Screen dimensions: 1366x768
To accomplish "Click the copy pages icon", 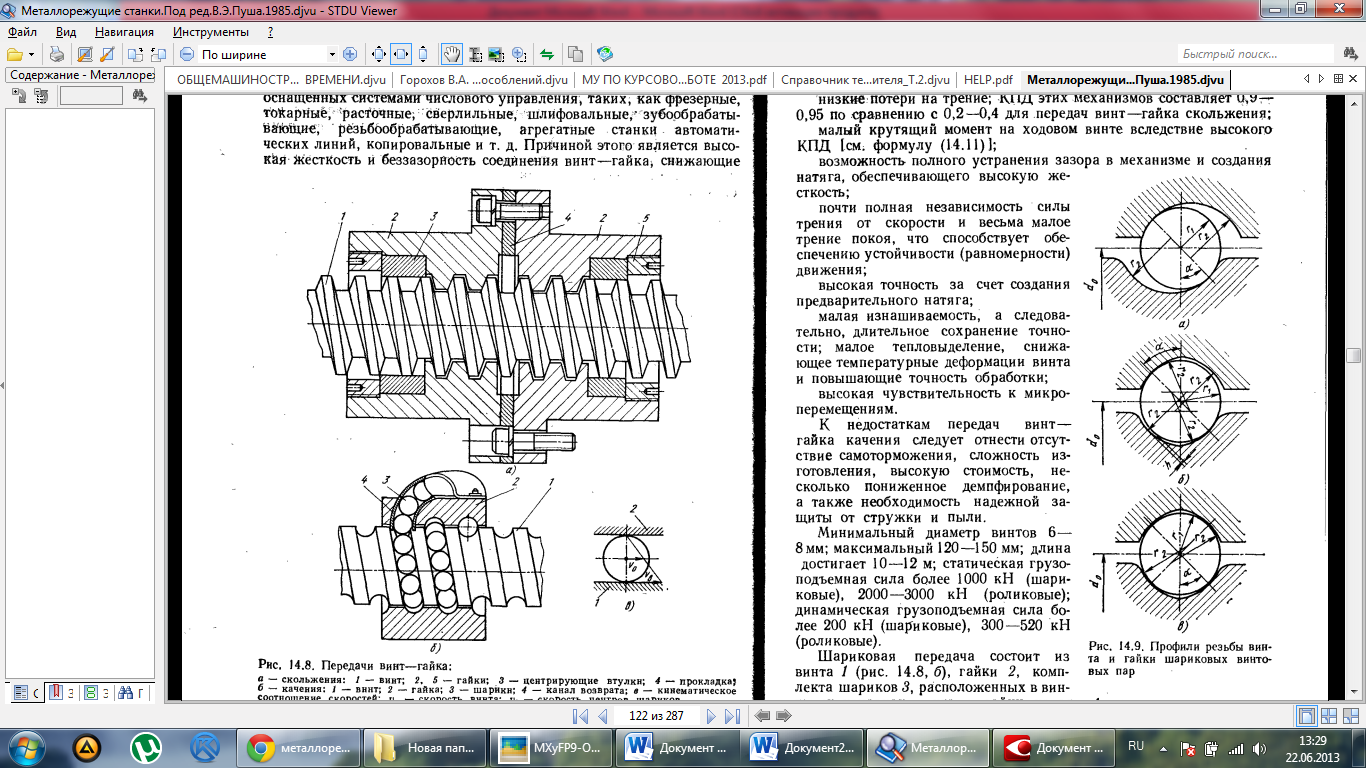I will click(576, 54).
